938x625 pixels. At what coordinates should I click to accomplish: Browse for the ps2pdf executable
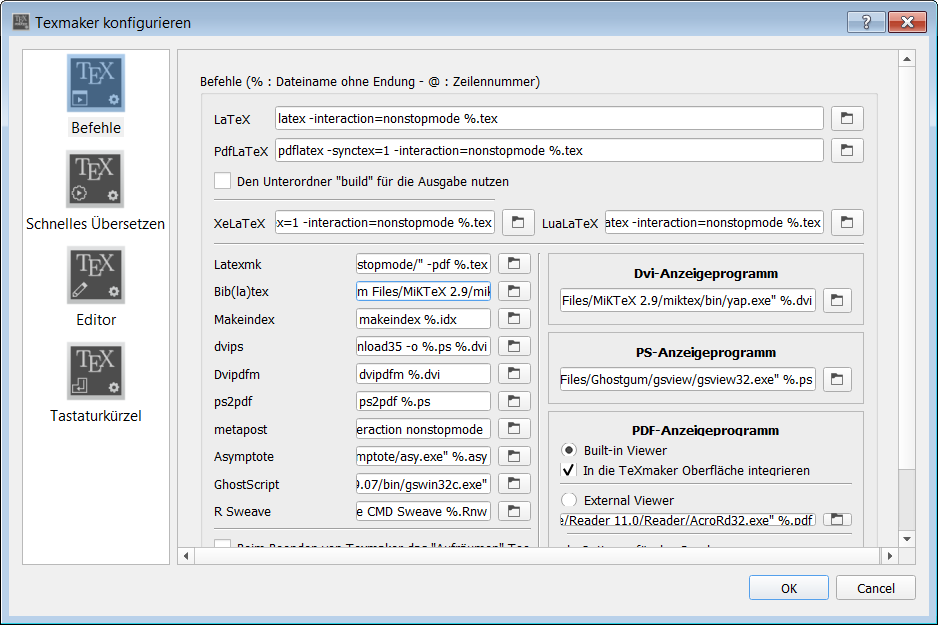click(x=514, y=401)
